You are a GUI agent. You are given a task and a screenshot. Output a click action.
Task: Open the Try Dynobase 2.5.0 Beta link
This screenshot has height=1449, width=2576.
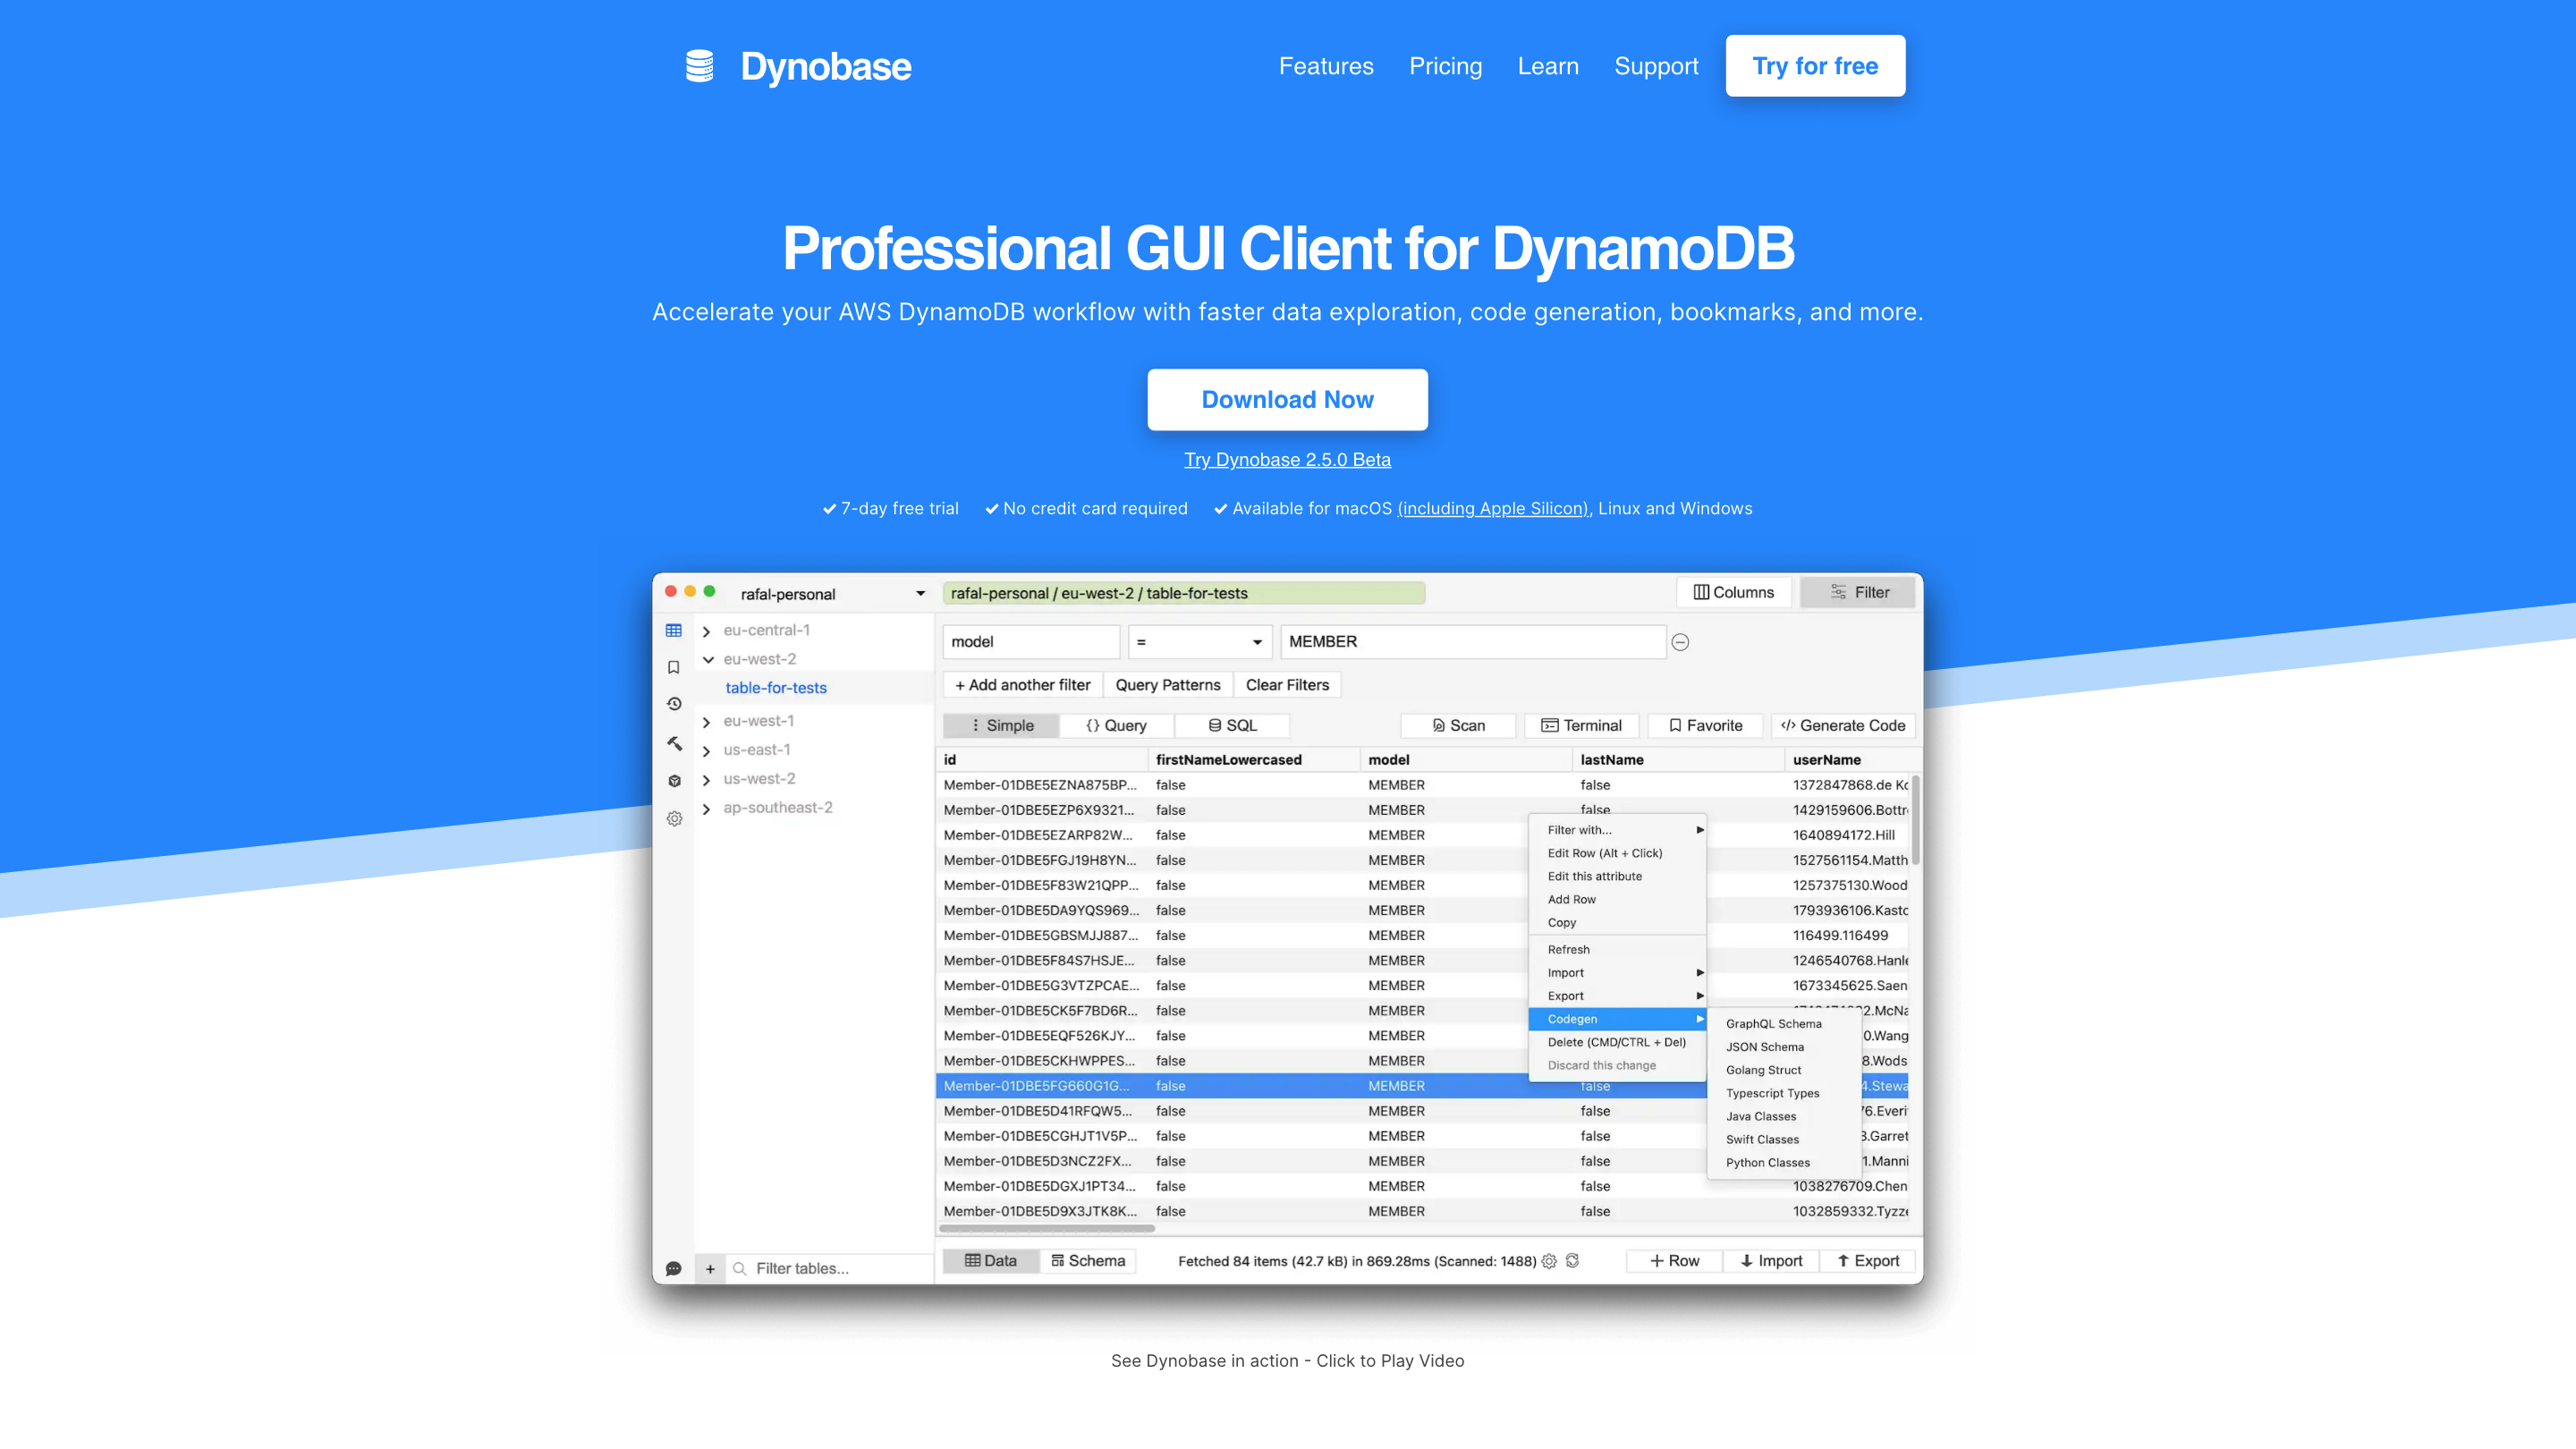pyautogui.click(x=1287, y=459)
